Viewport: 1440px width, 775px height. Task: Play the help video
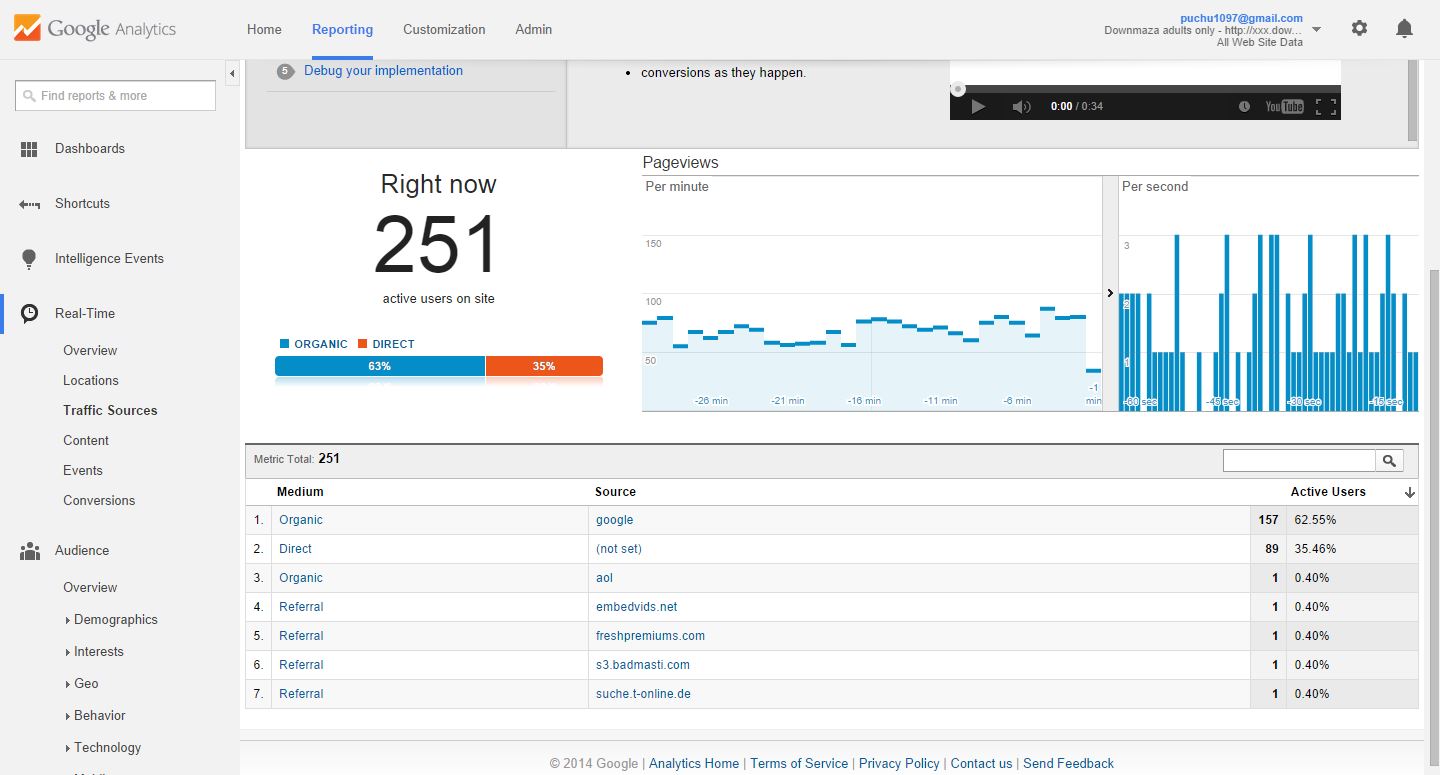[x=978, y=106]
